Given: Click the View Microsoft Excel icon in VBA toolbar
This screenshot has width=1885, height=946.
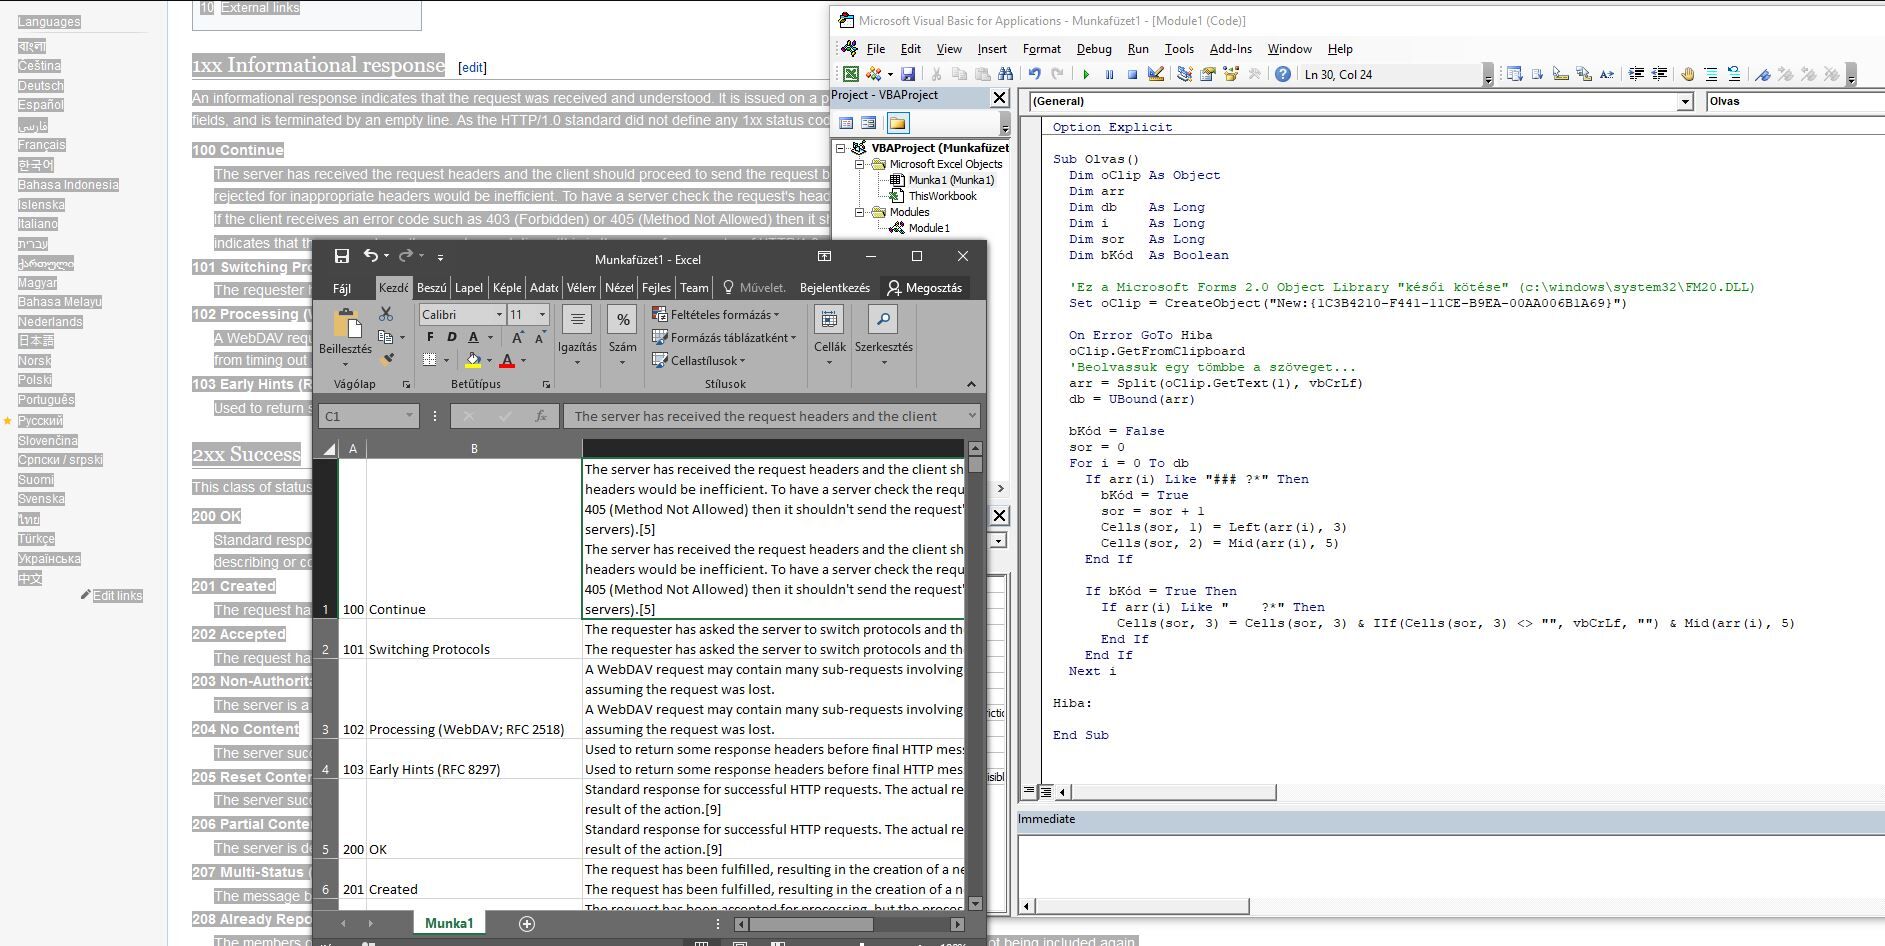Looking at the screenshot, I should point(850,74).
